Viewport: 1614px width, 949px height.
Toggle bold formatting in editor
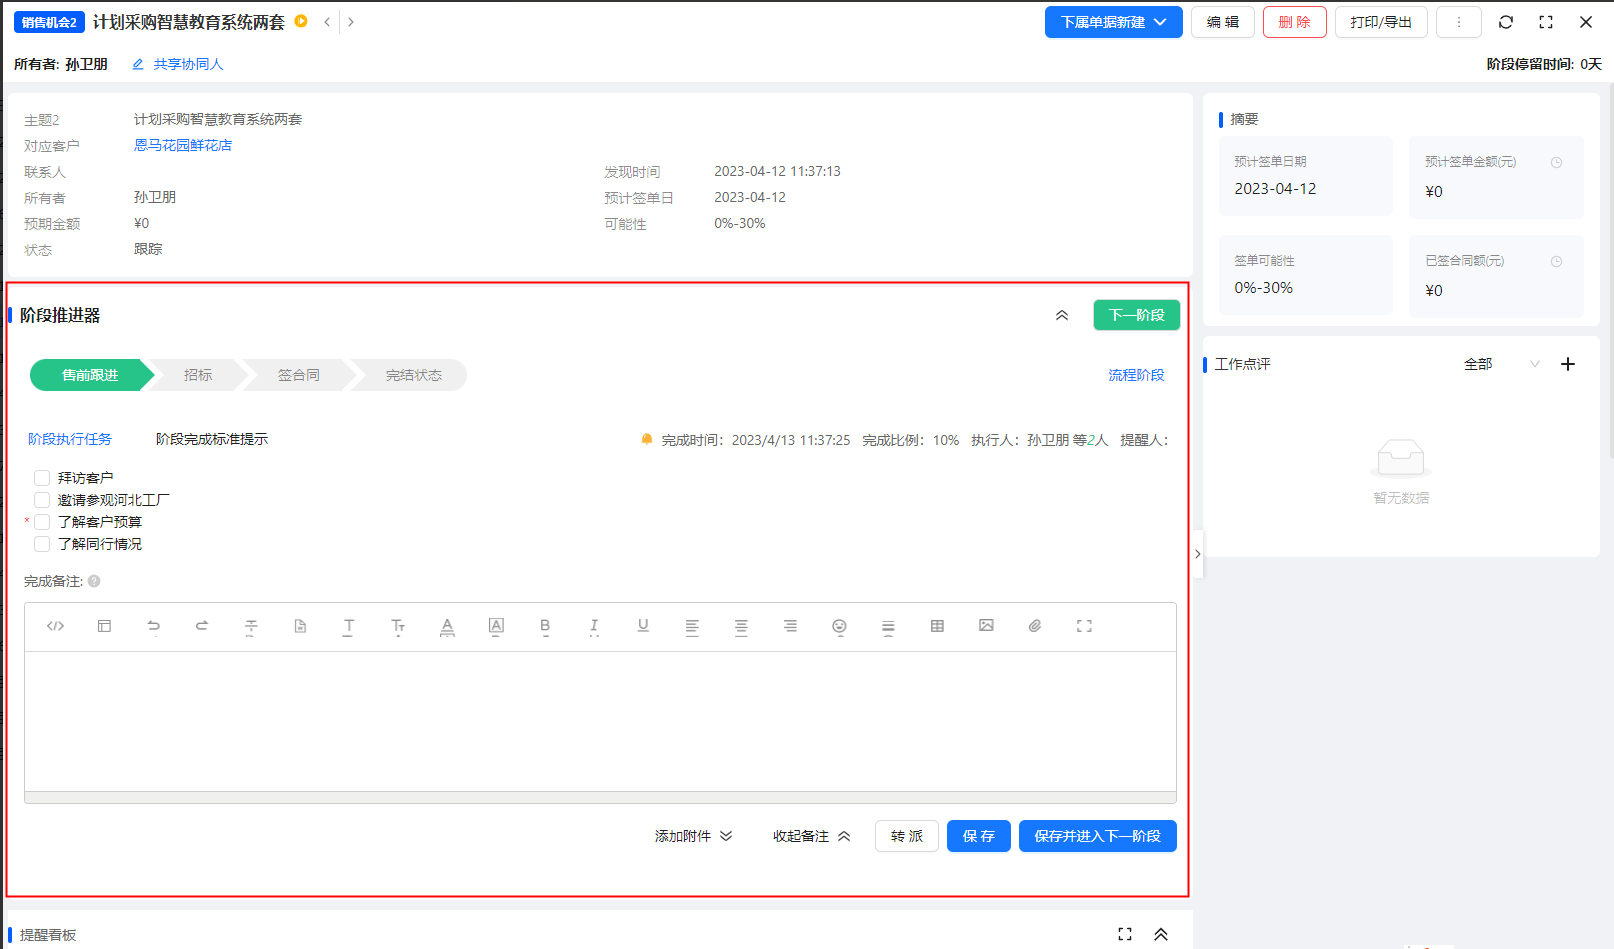(545, 627)
